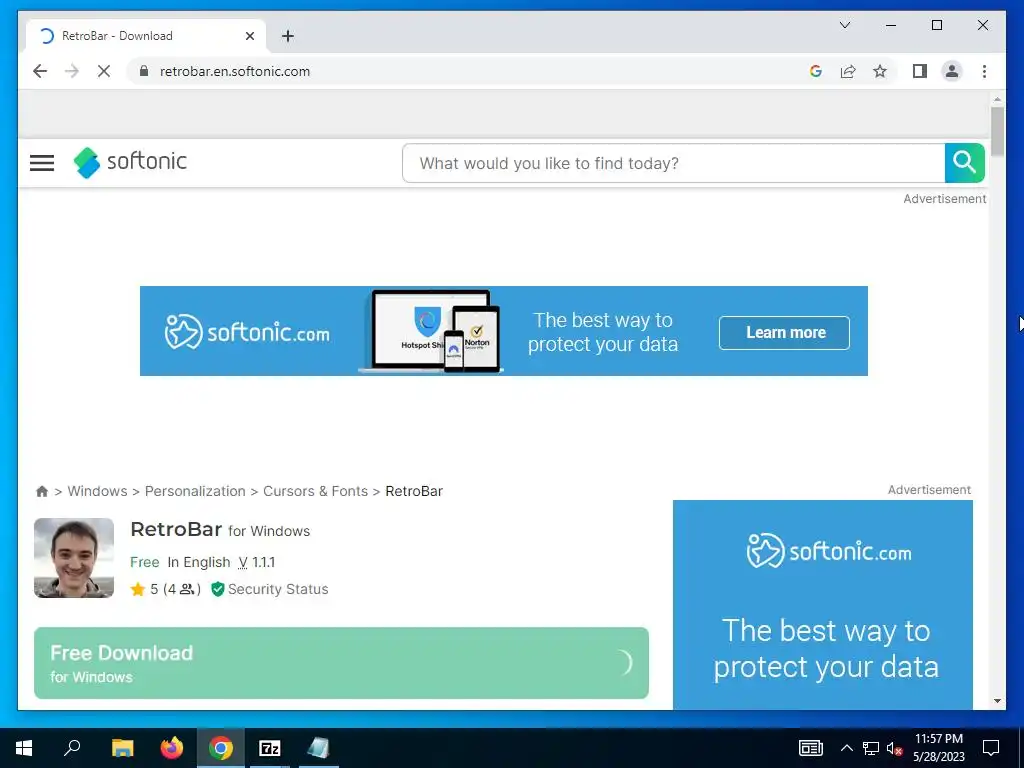This screenshot has height=768, width=1024.
Task: View site security lock info
Action: tap(144, 71)
